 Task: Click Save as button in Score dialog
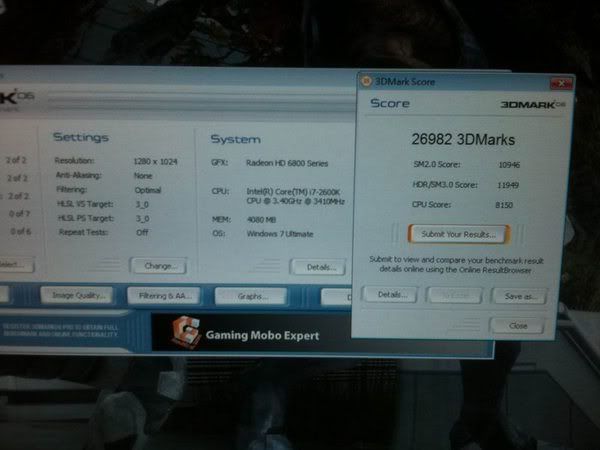(520, 296)
